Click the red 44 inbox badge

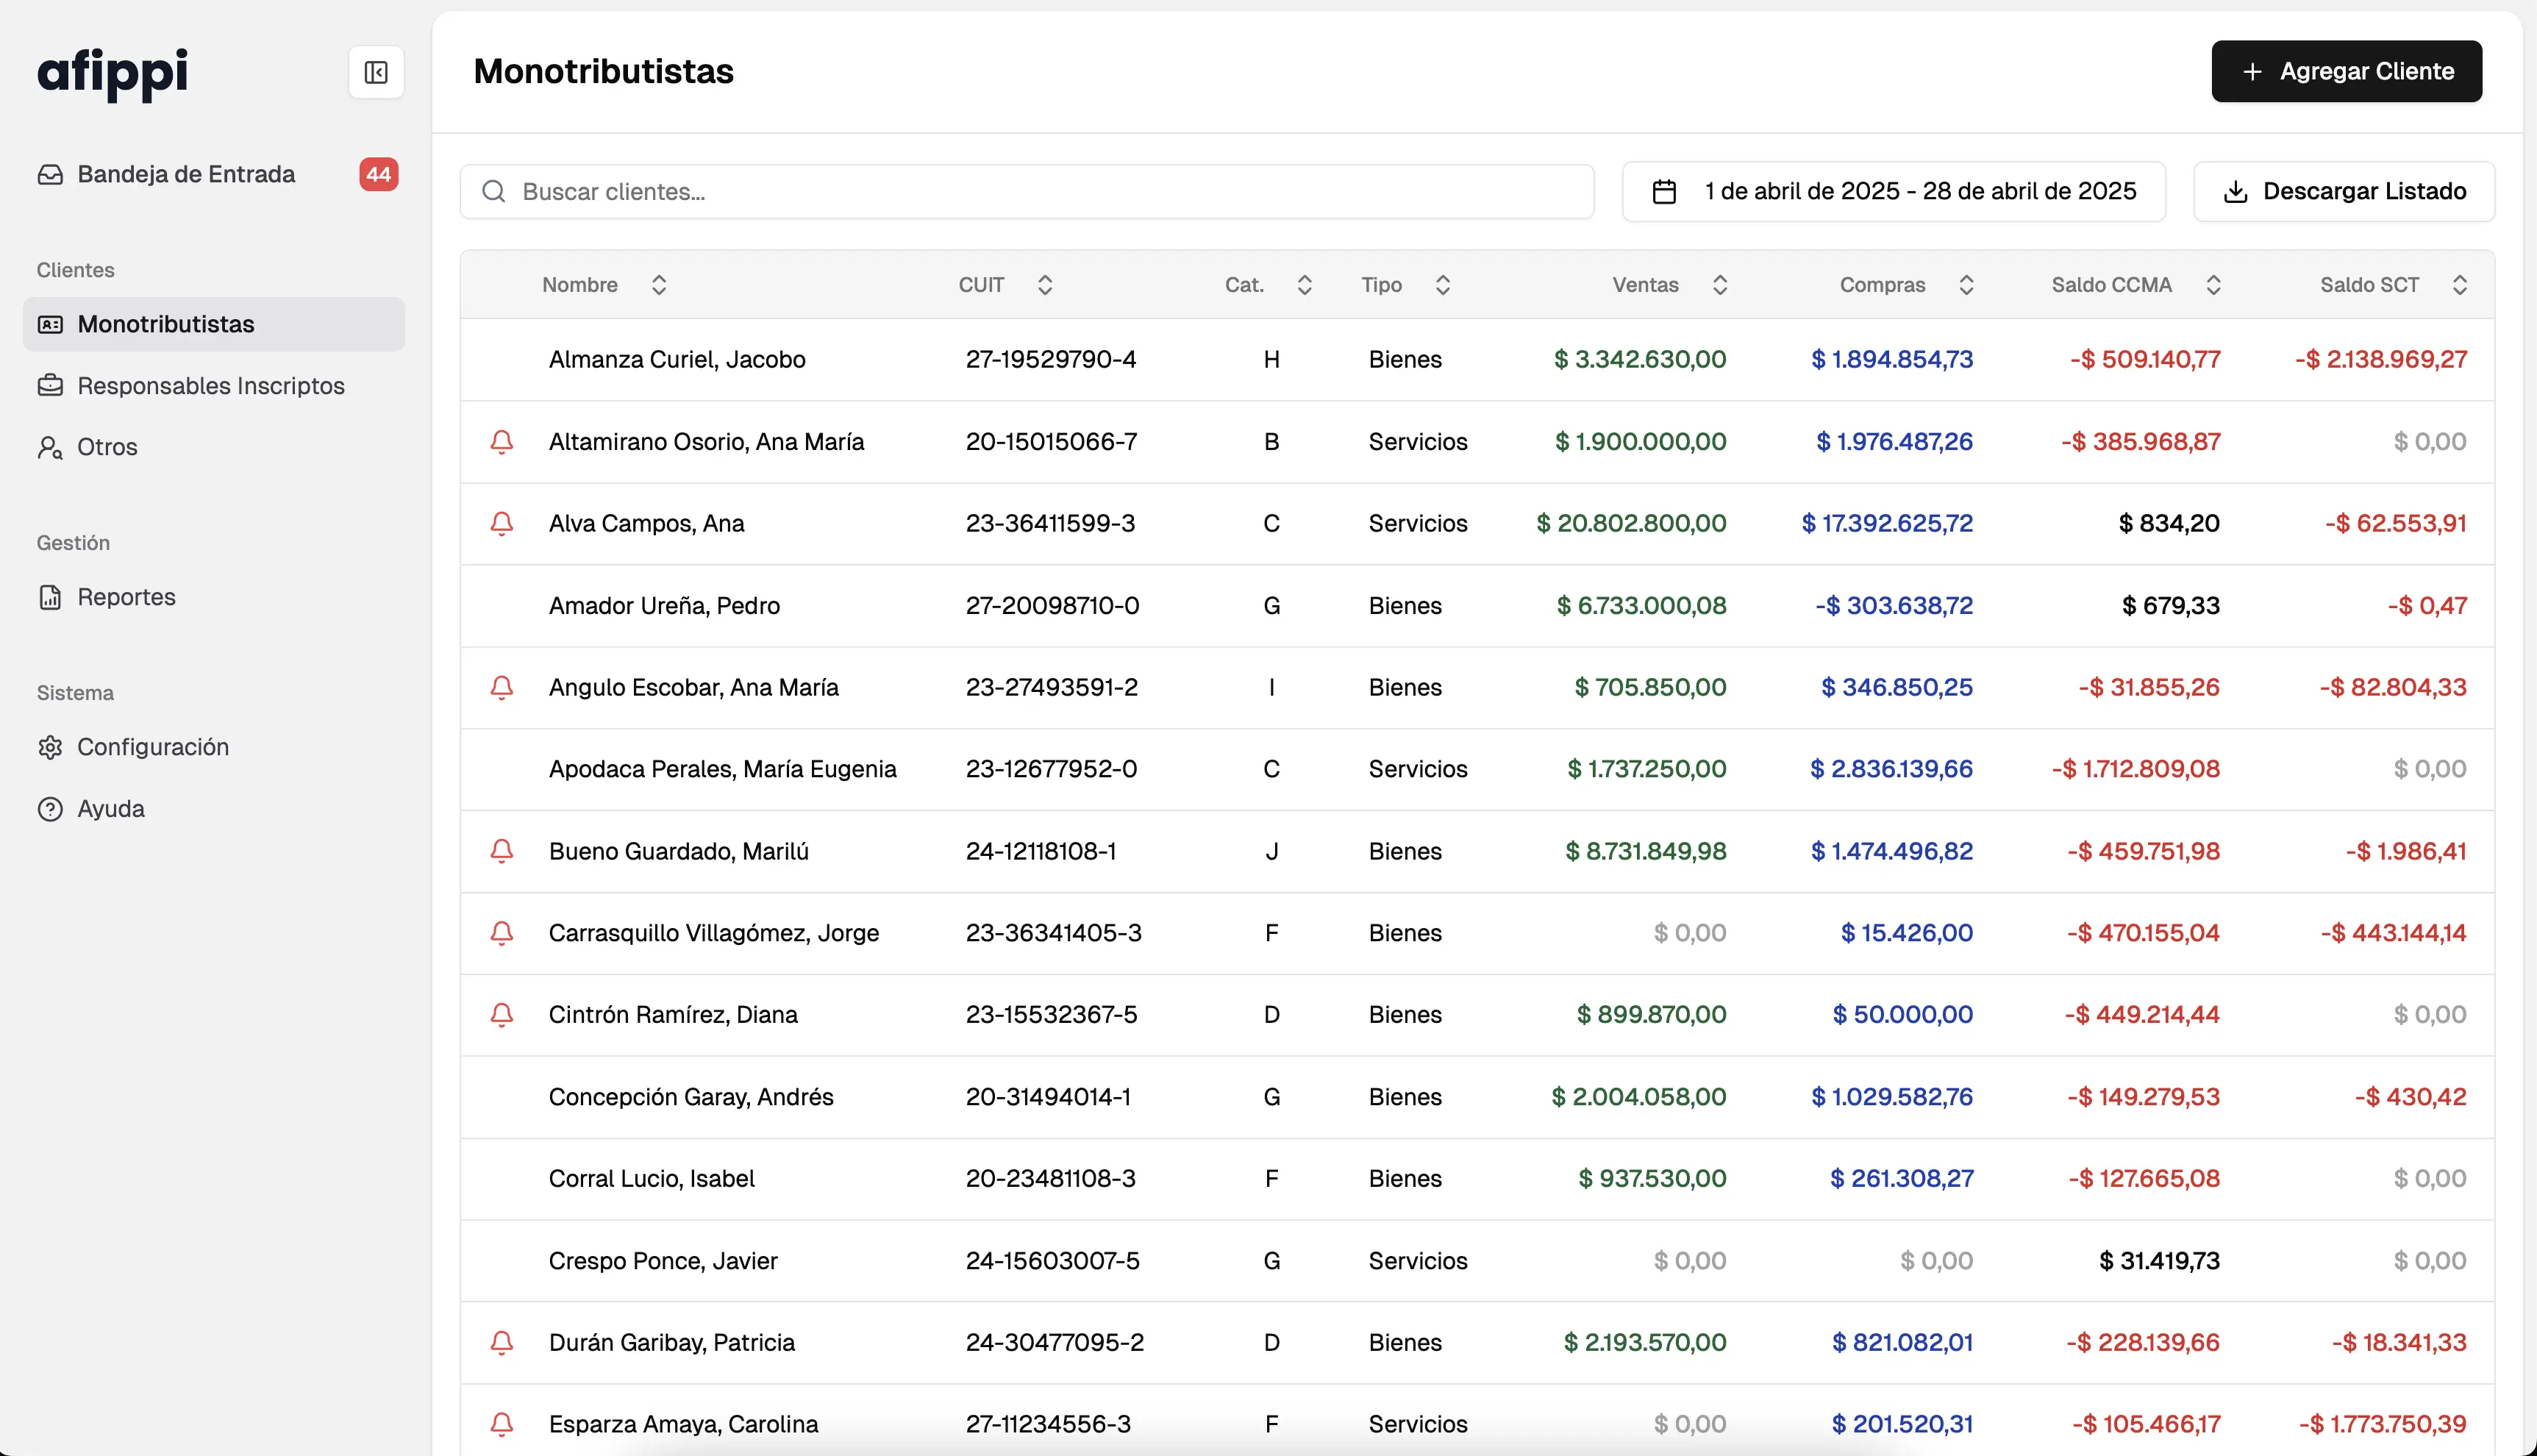click(378, 174)
